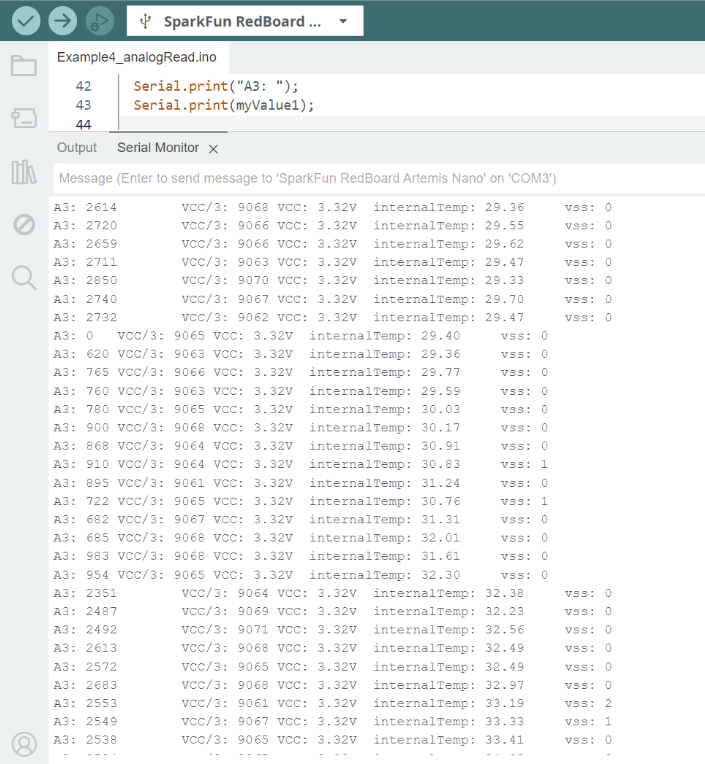Click the Verify checkmark button
This screenshot has width=705, height=764.
[x=26, y=21]
